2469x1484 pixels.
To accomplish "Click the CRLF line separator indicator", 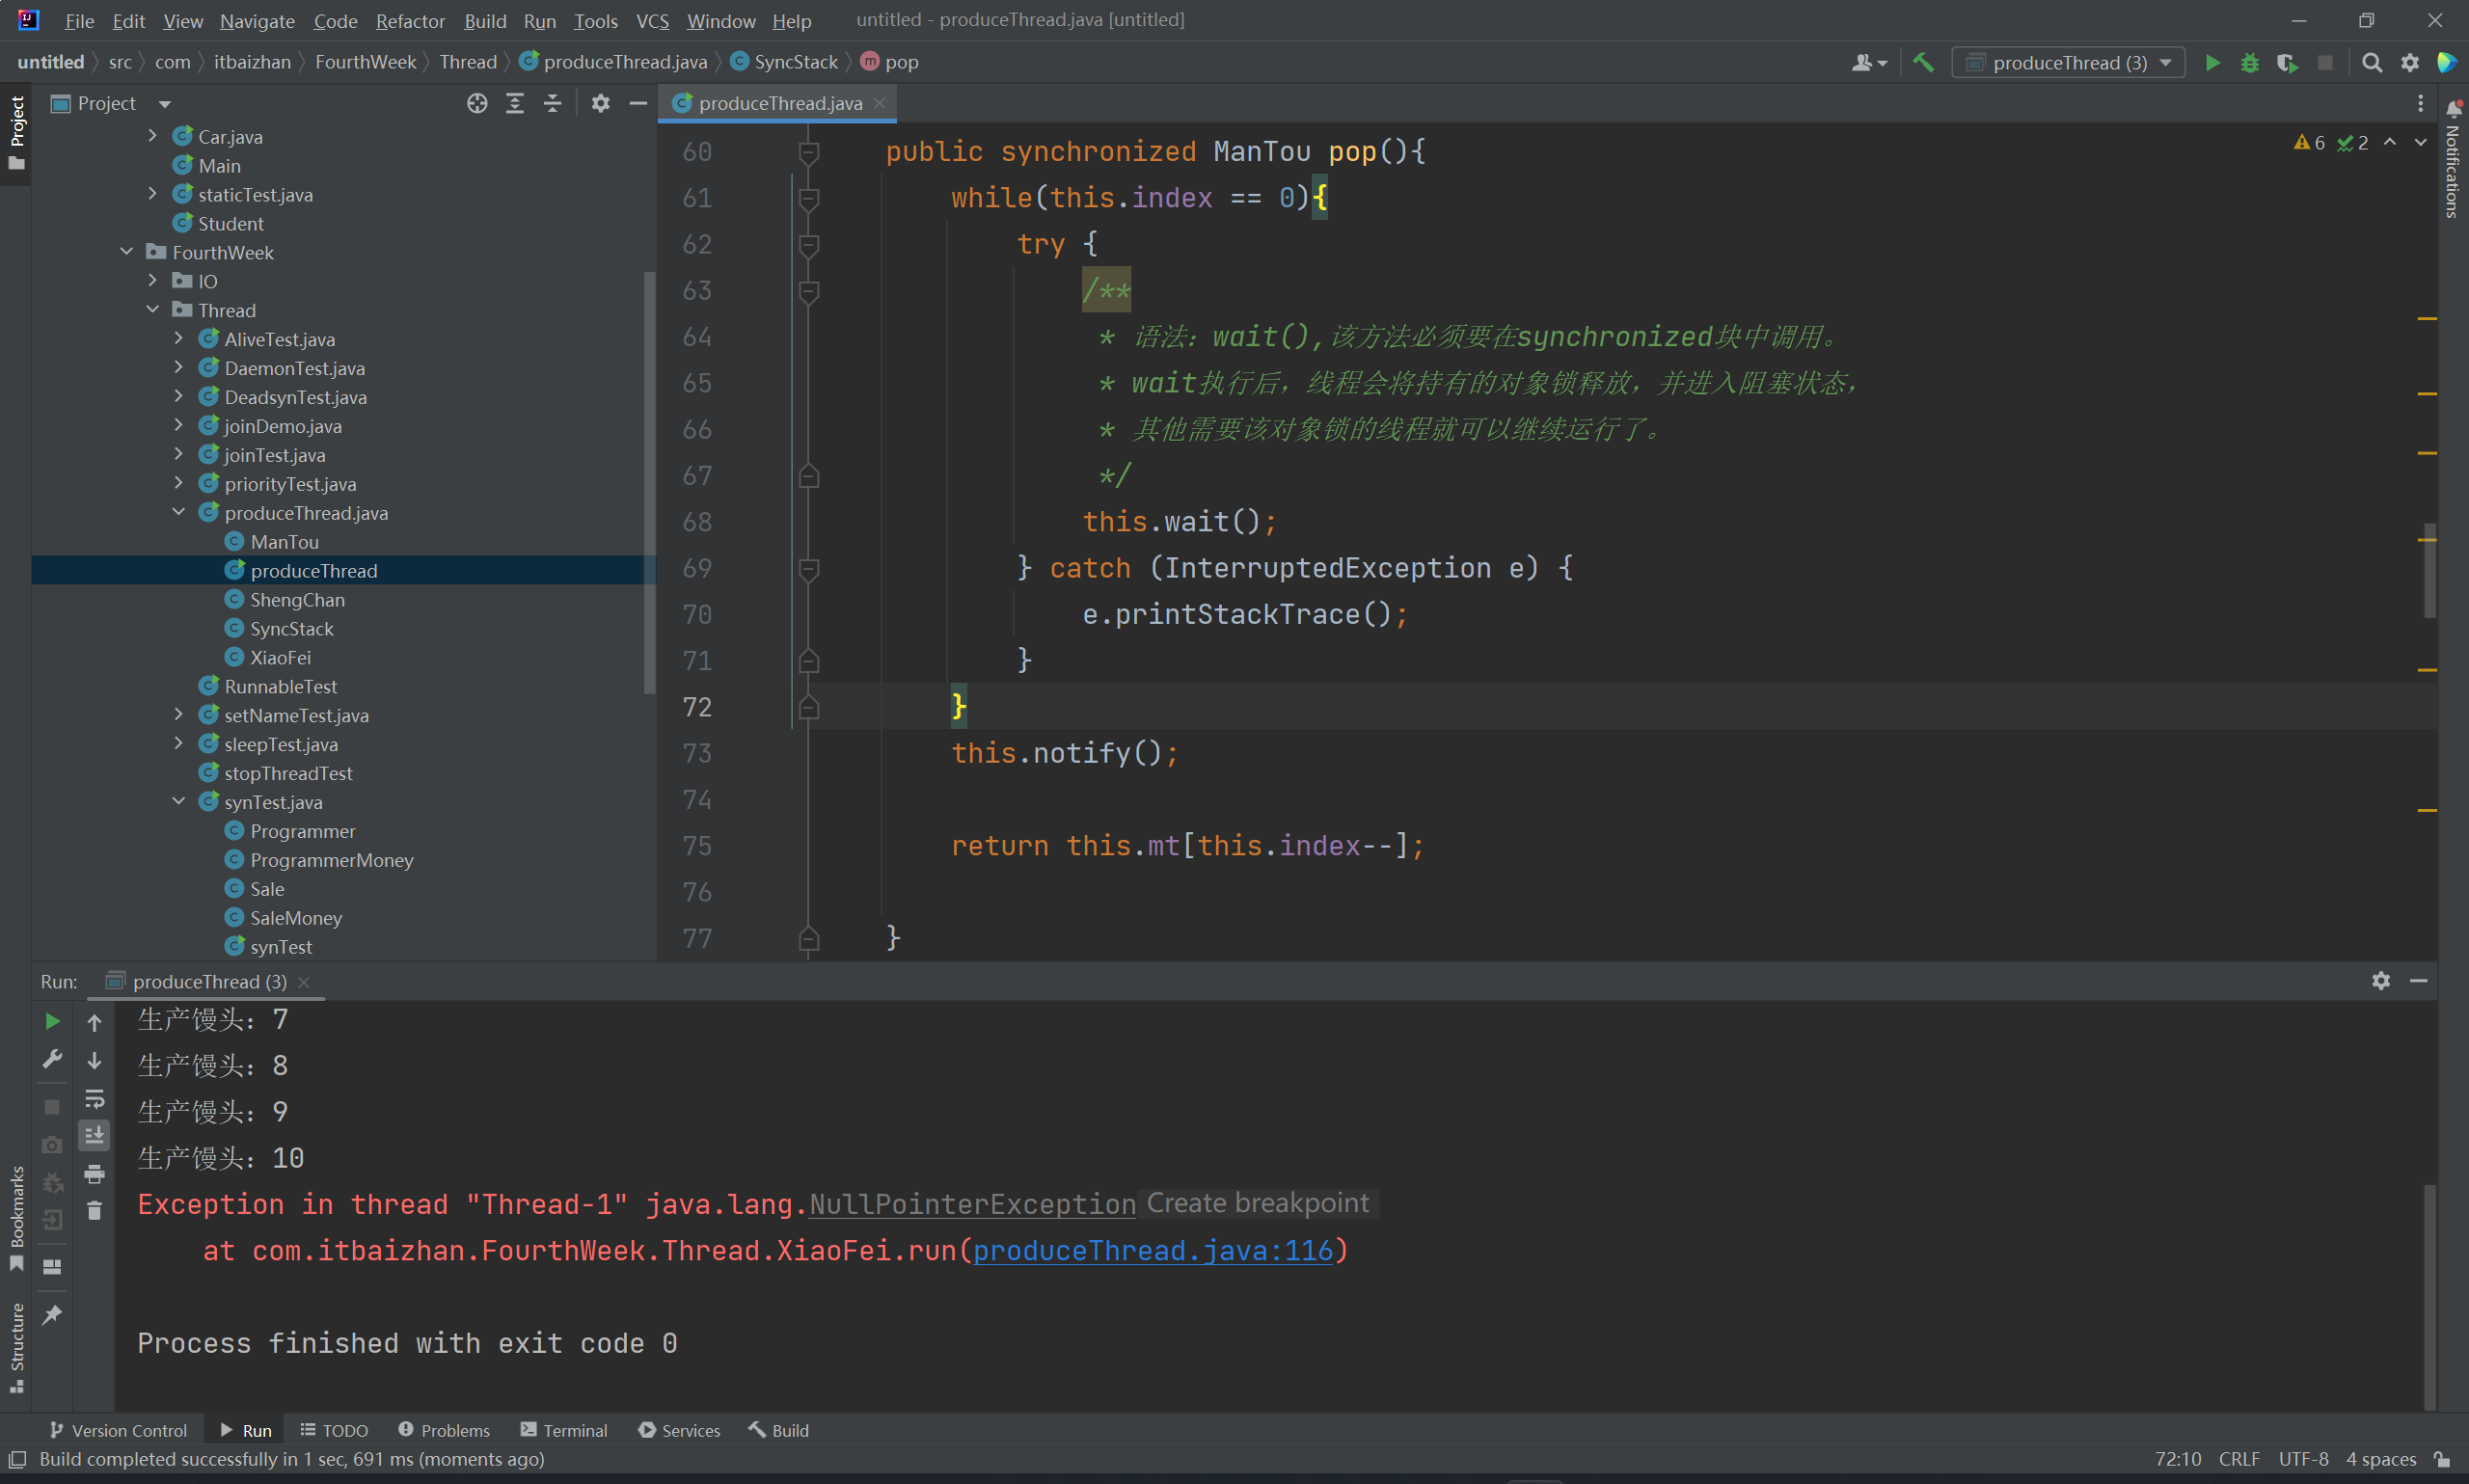I will (2239, 1459).
